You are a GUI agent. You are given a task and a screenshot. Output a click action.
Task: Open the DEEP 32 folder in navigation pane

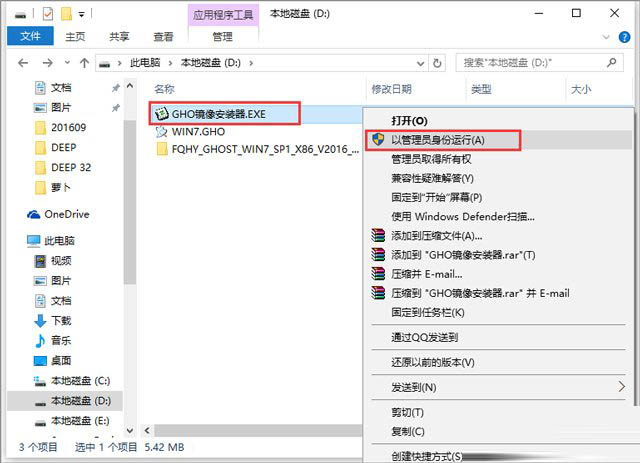tap(71, 167)
